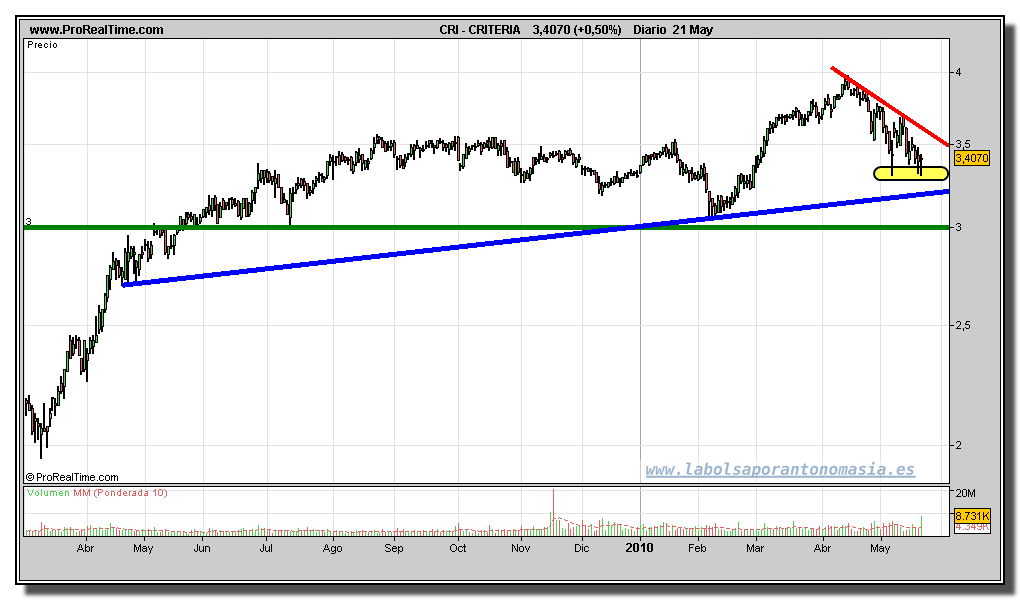Click the Feb label on time axis

click(x=697, y=548)
